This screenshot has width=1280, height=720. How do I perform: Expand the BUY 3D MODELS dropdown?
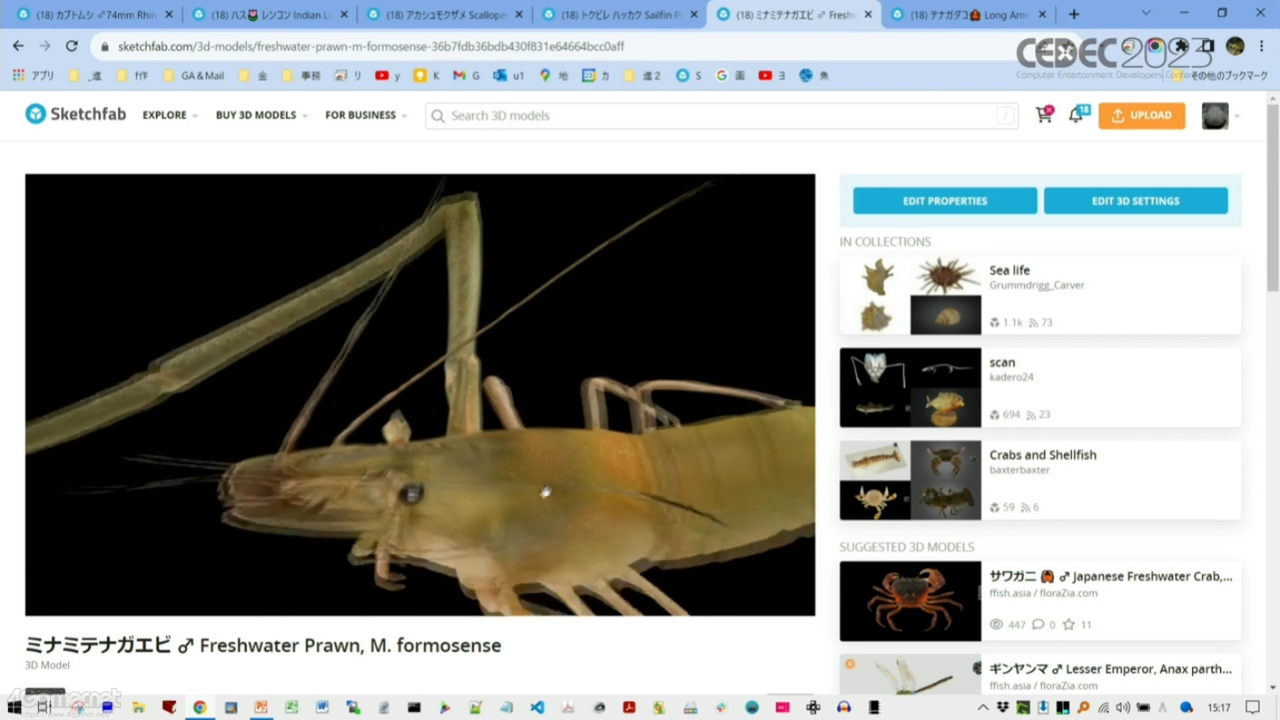[260, 115]
